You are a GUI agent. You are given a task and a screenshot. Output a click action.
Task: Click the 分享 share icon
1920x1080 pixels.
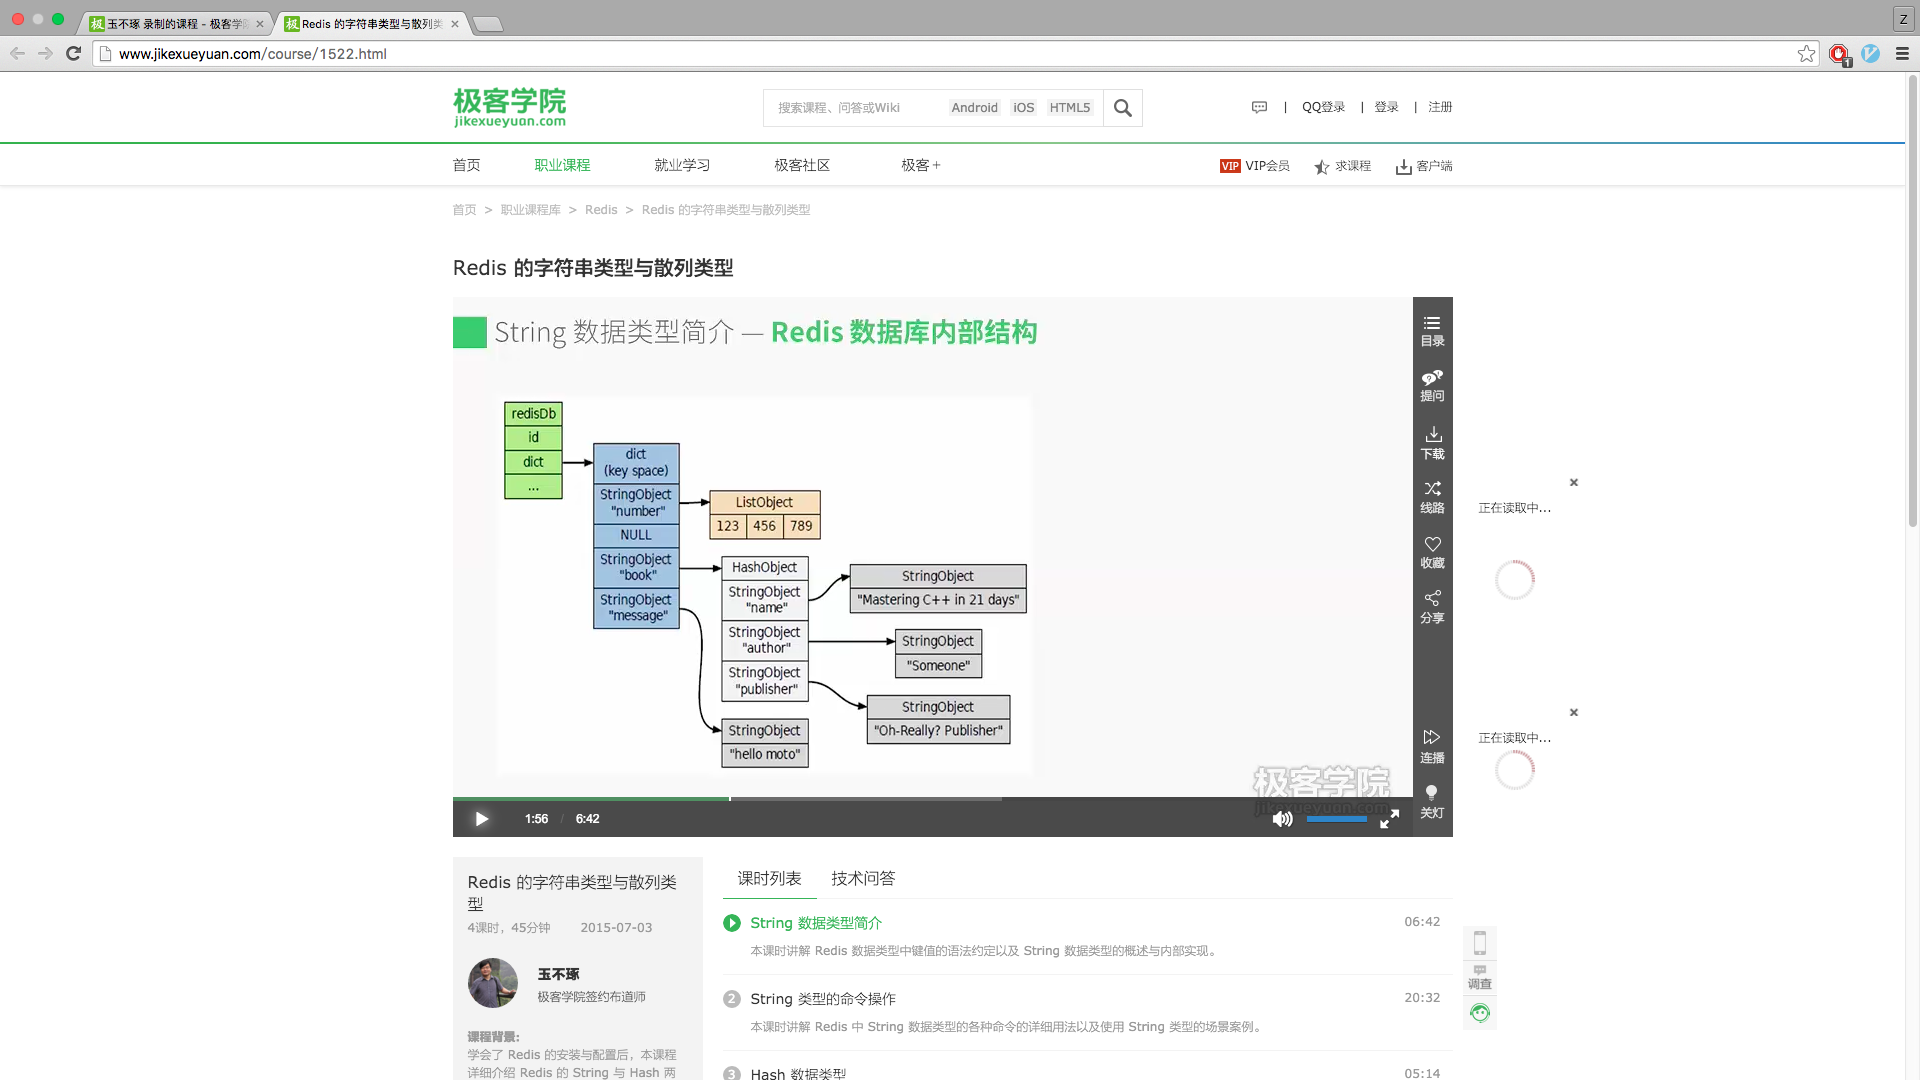(1432, 606)
